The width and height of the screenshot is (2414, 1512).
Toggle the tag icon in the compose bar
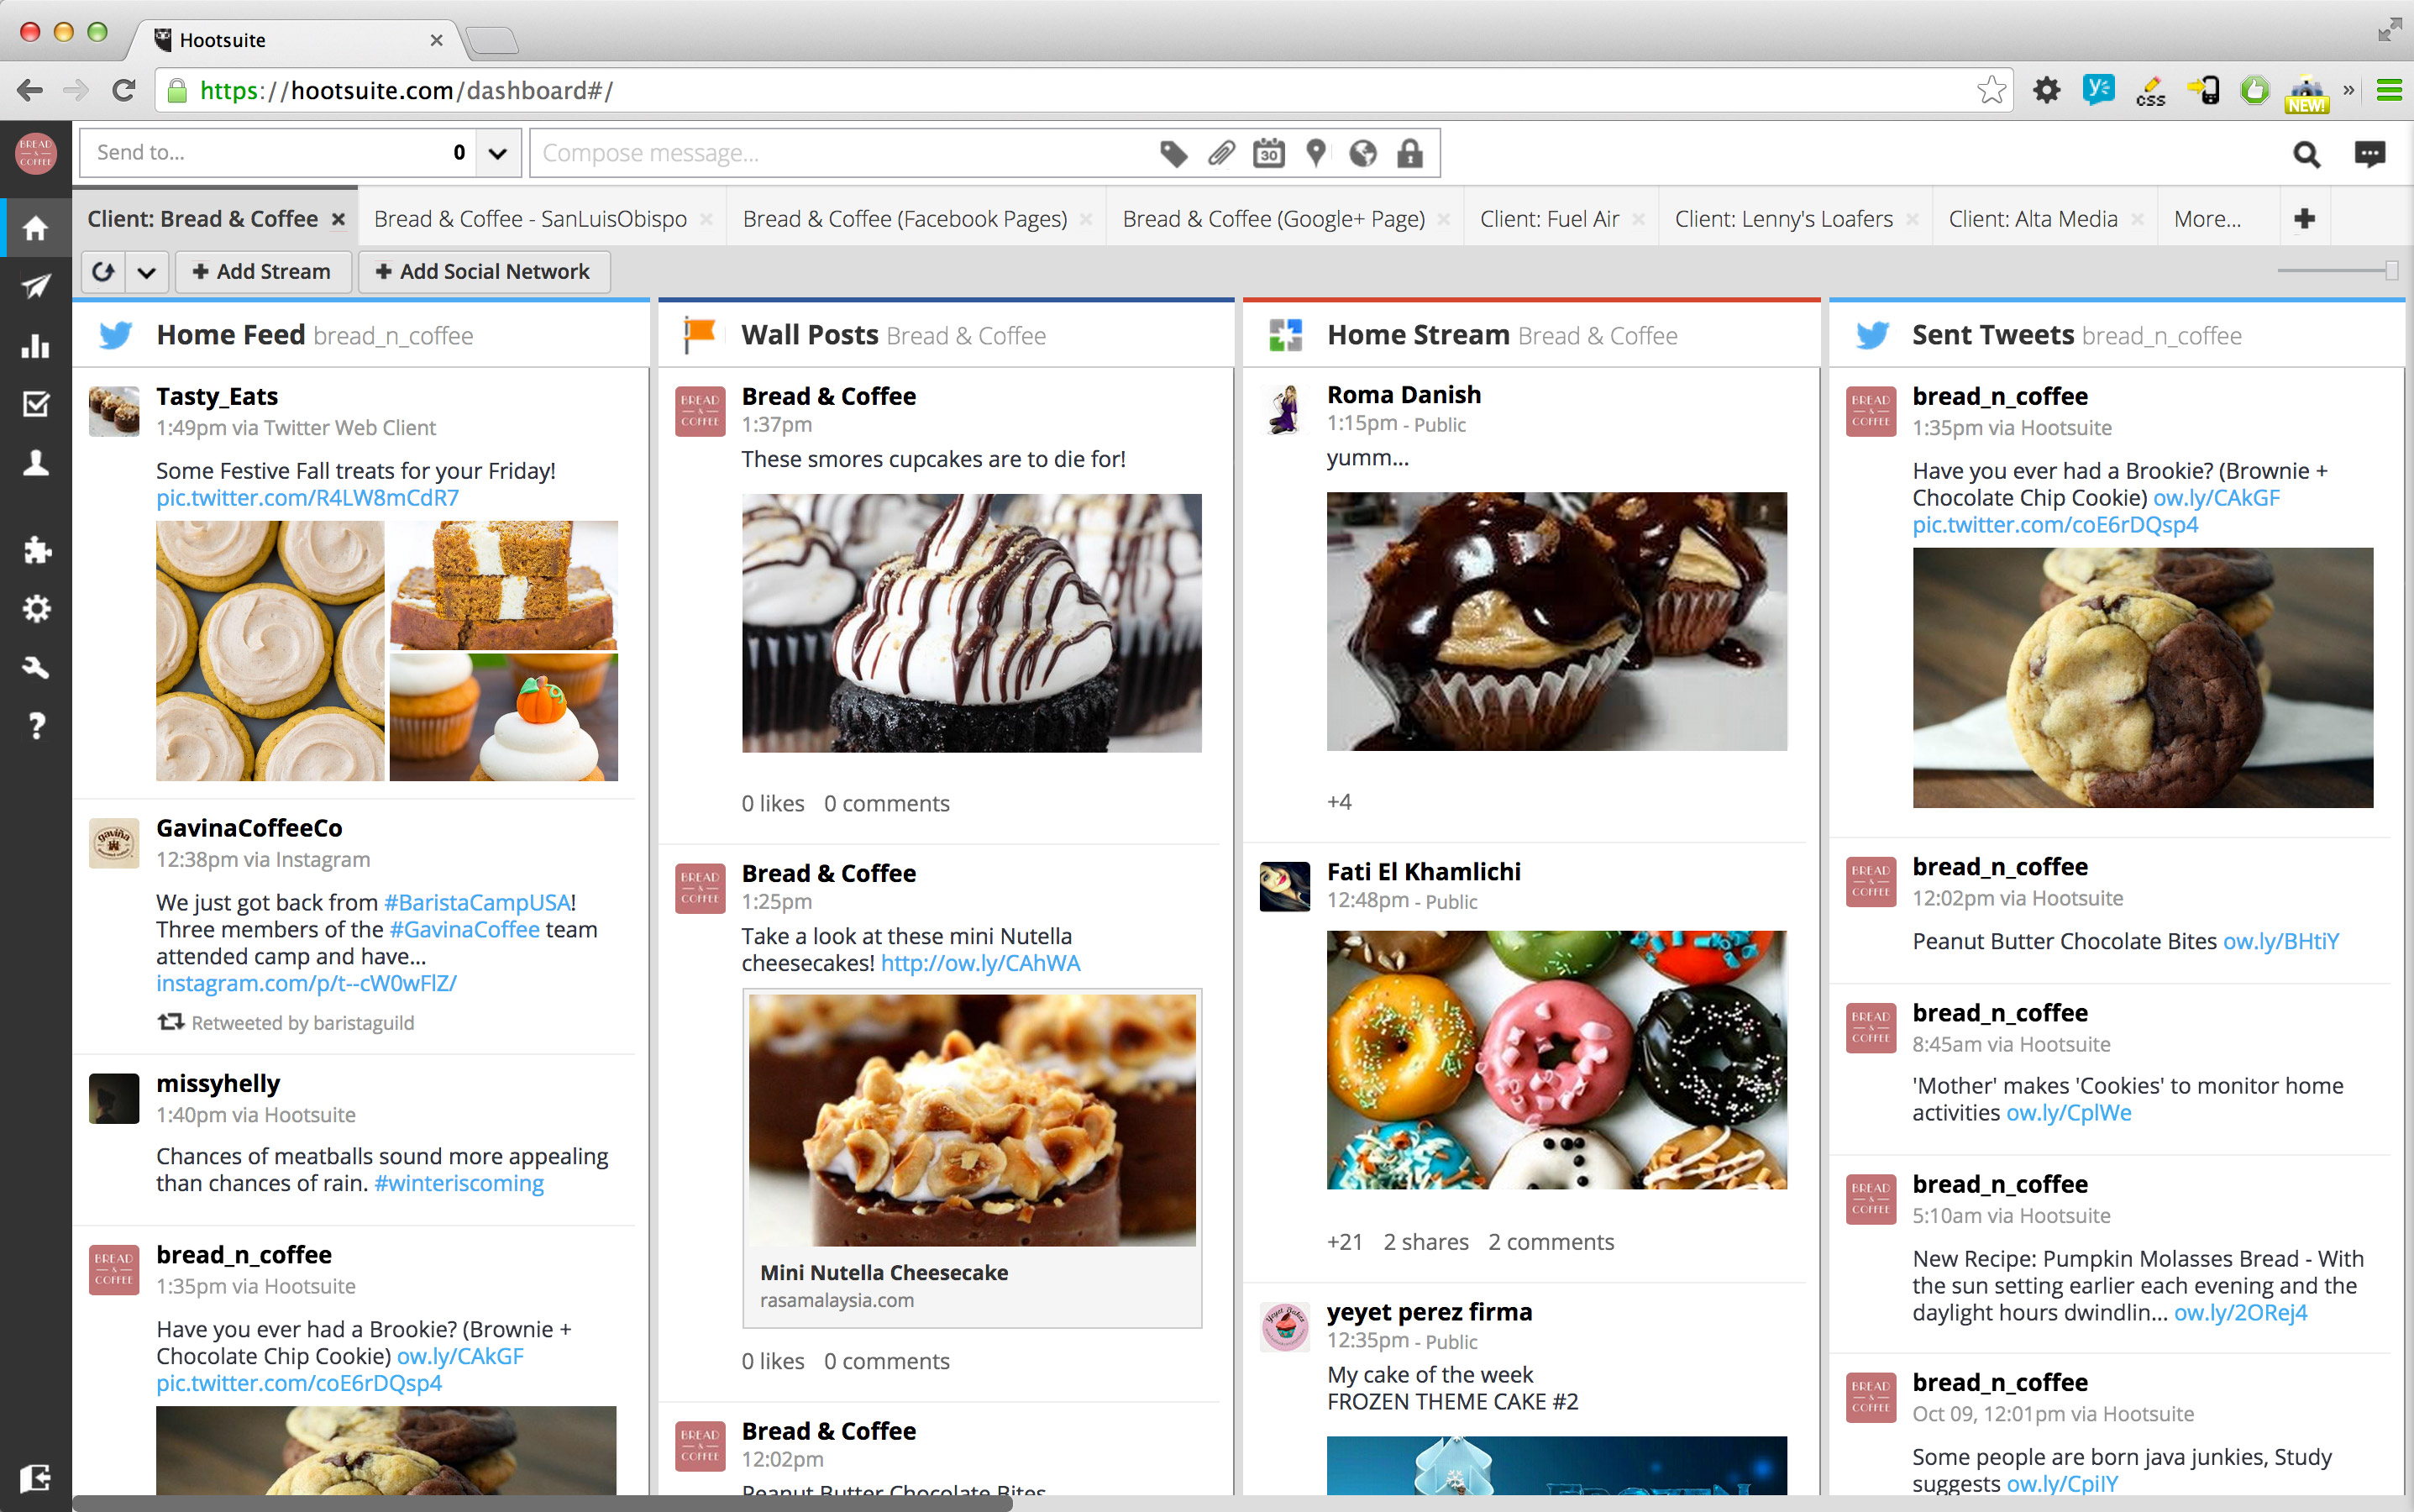1174,152
